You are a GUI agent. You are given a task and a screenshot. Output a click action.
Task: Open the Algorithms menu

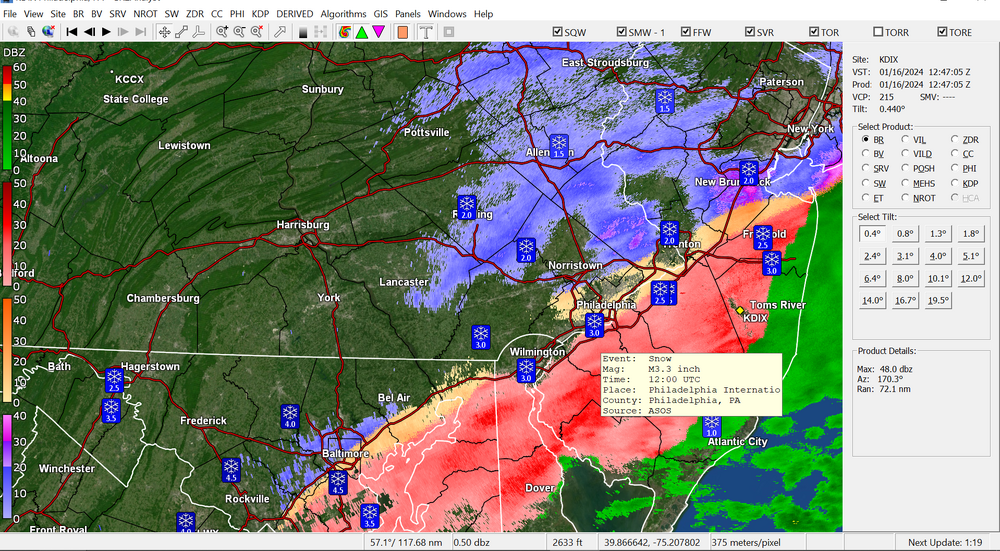tap(343, 13)
